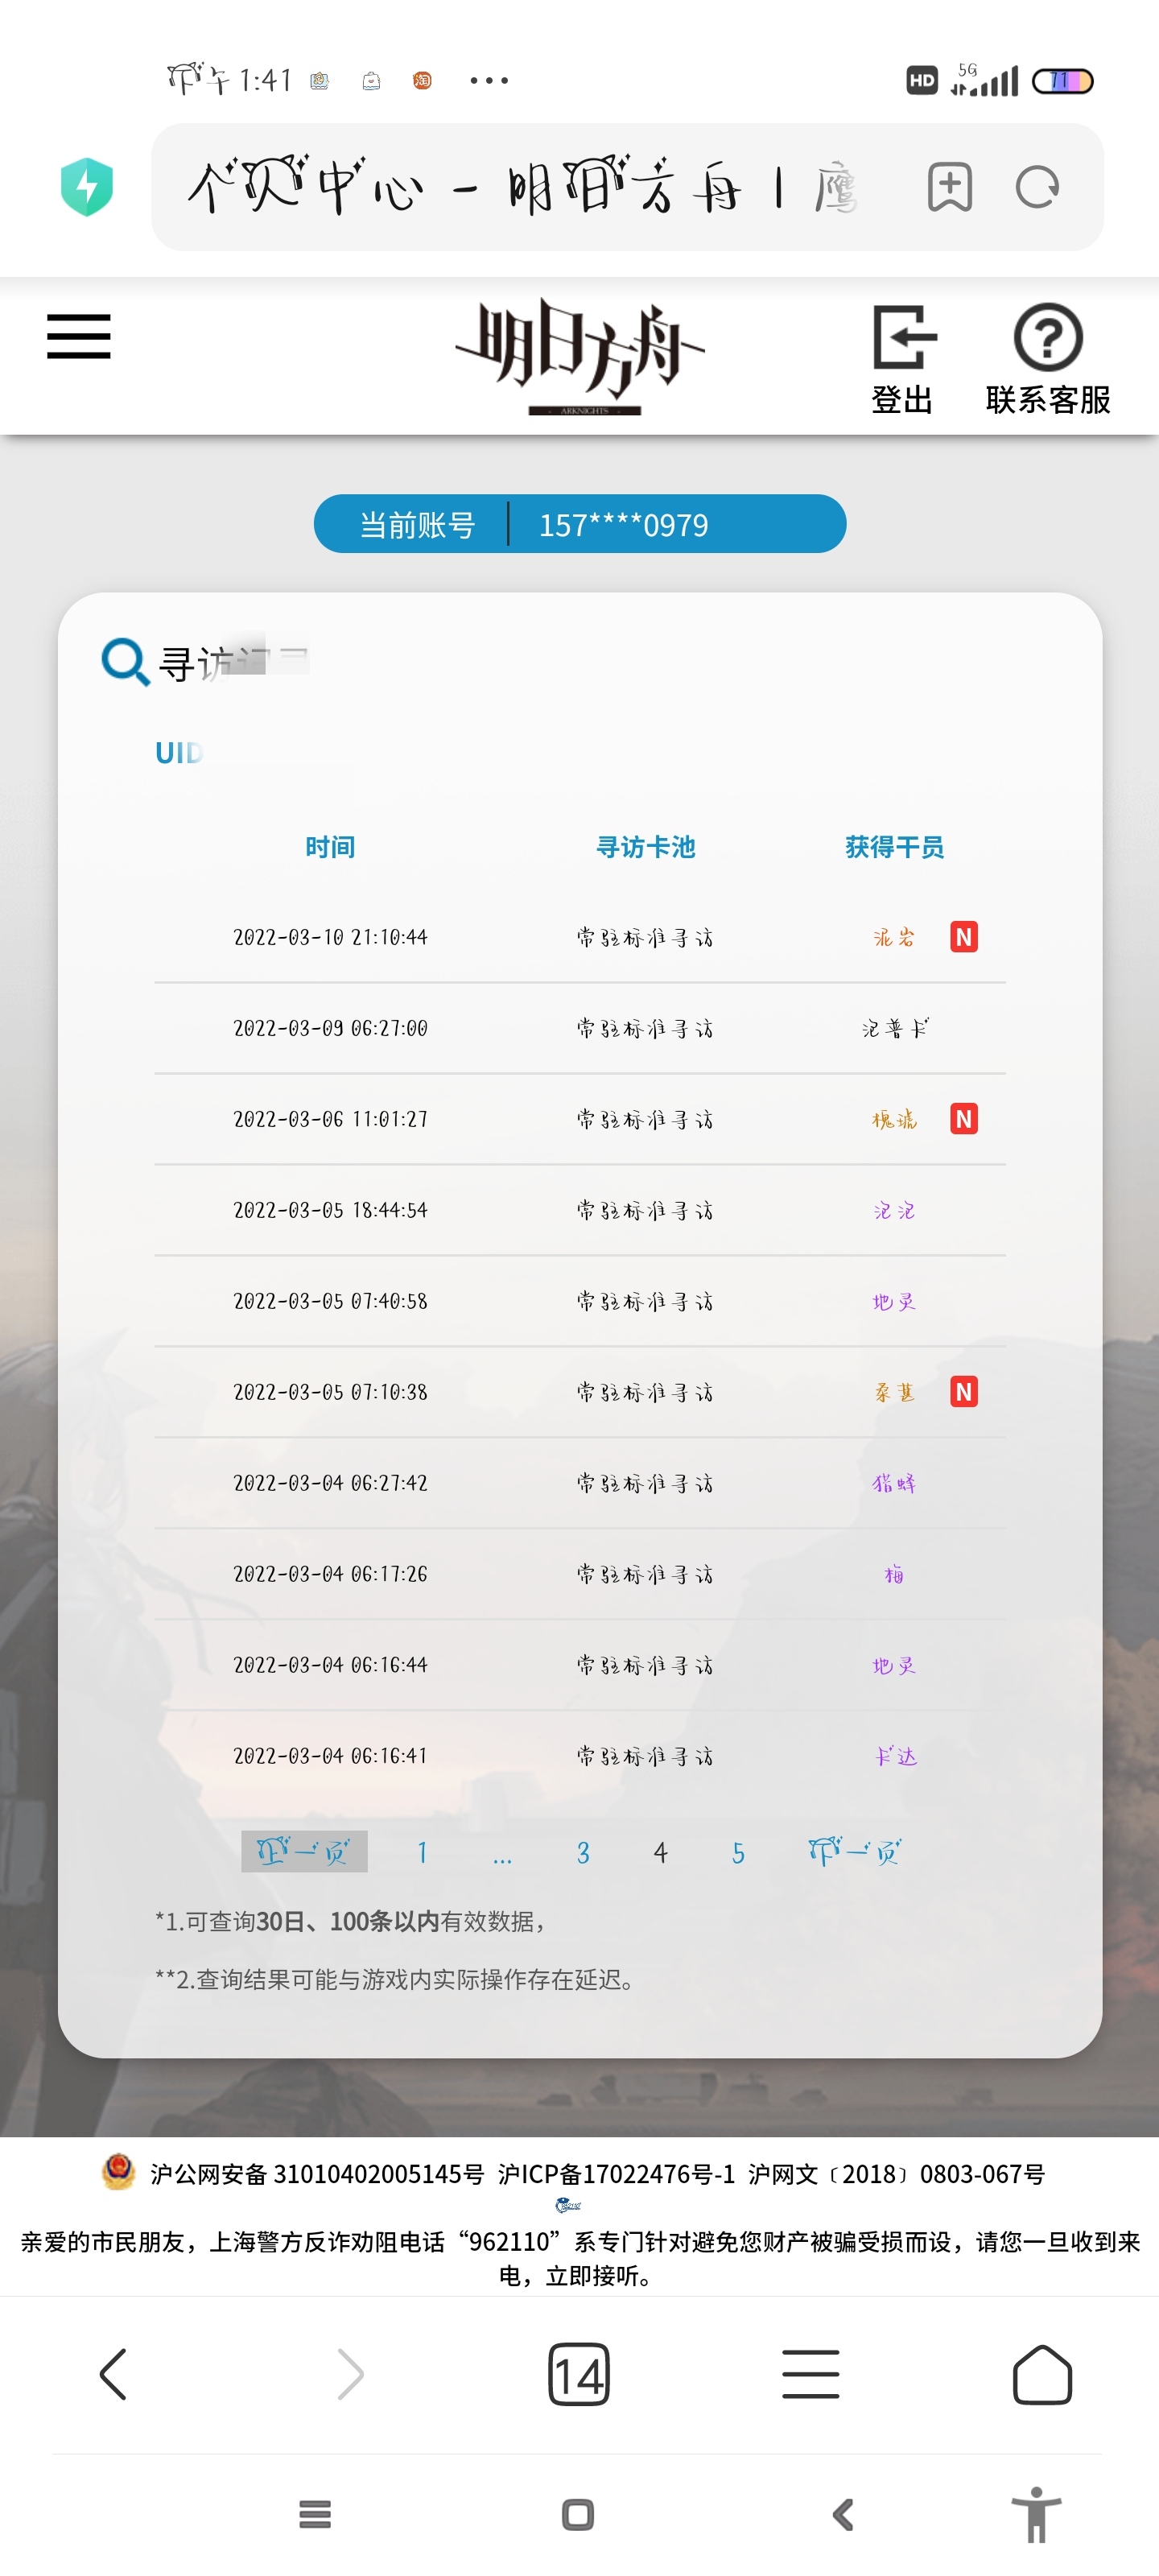Select row 2022-03-04 06:17:26
Viewport: 1159px width, 2576px height.
point(580,1574)
